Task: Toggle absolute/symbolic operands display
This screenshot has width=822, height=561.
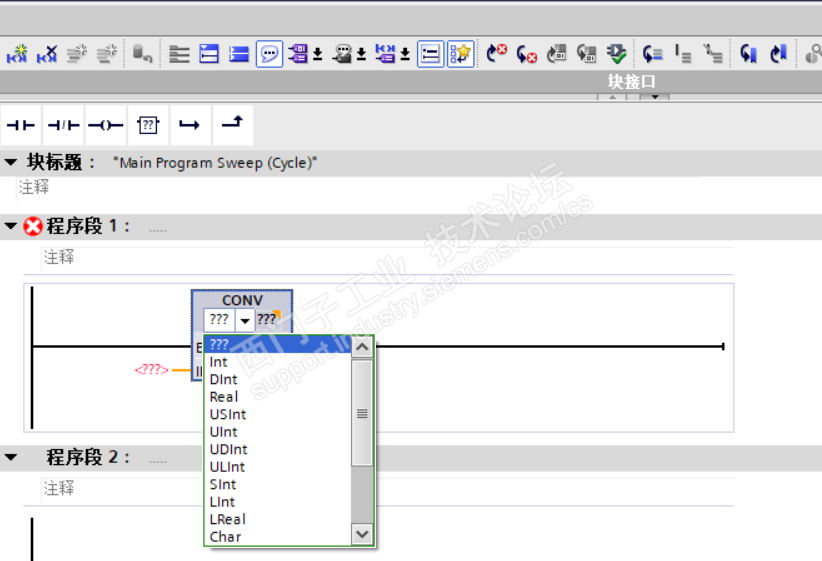Action: tap(298, 54)
